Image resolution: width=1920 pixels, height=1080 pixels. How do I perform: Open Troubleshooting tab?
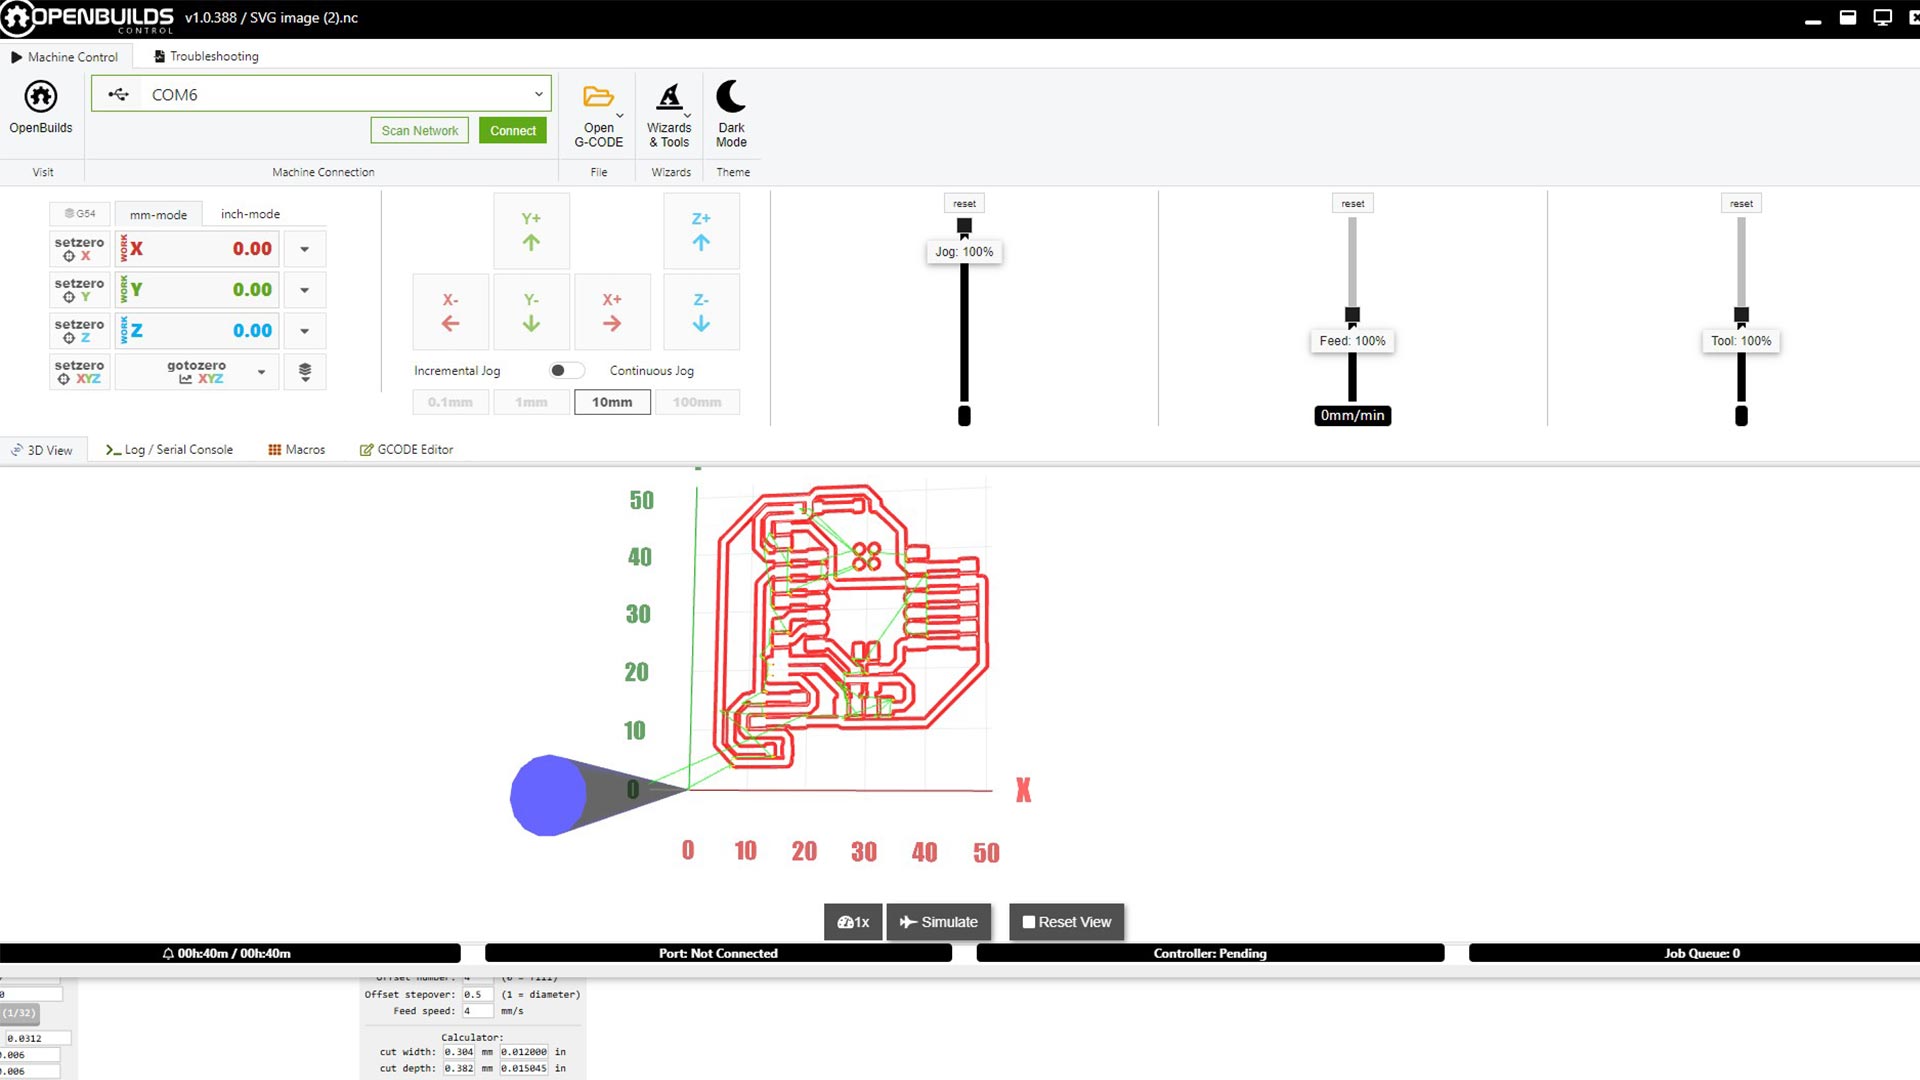pyautogui.click(x=206, y=56)
